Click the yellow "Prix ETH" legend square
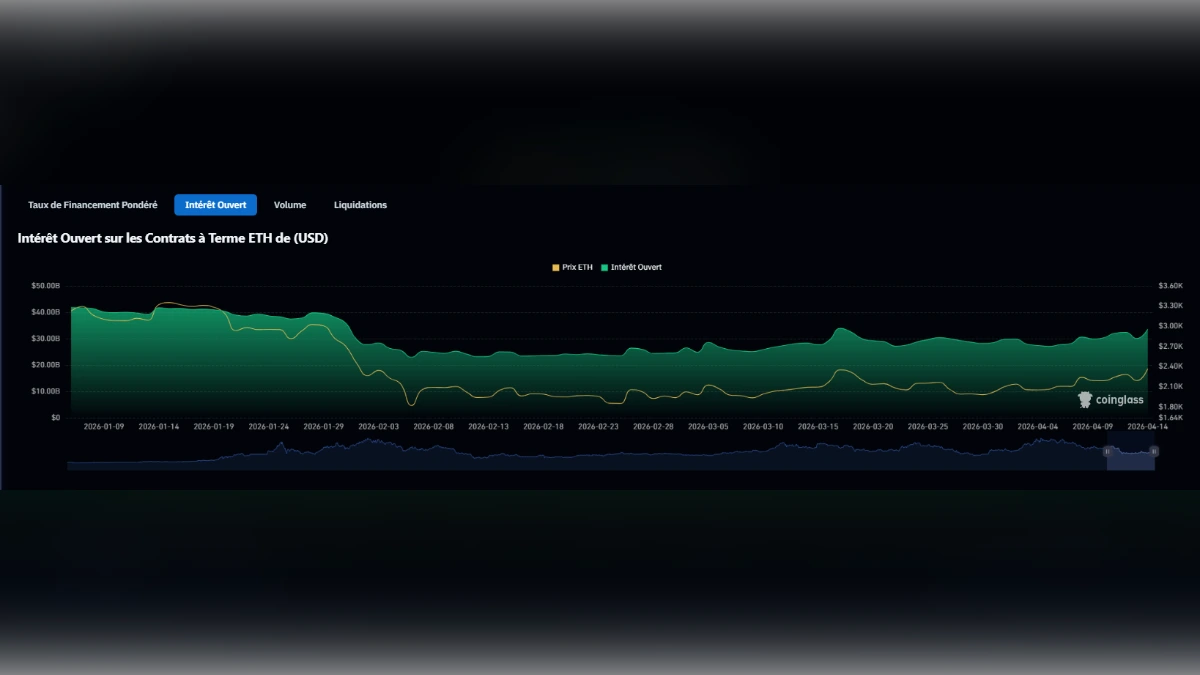The image size is (1200, 675). pos(556,267)
